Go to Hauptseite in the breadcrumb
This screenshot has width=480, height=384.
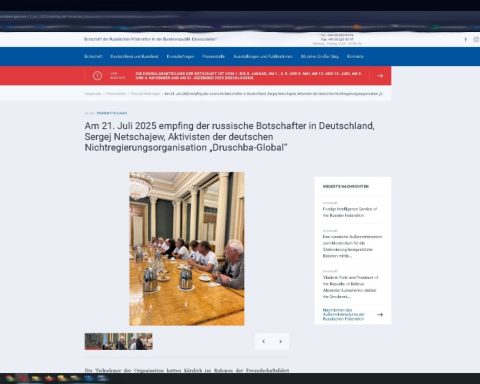[93, 94]
